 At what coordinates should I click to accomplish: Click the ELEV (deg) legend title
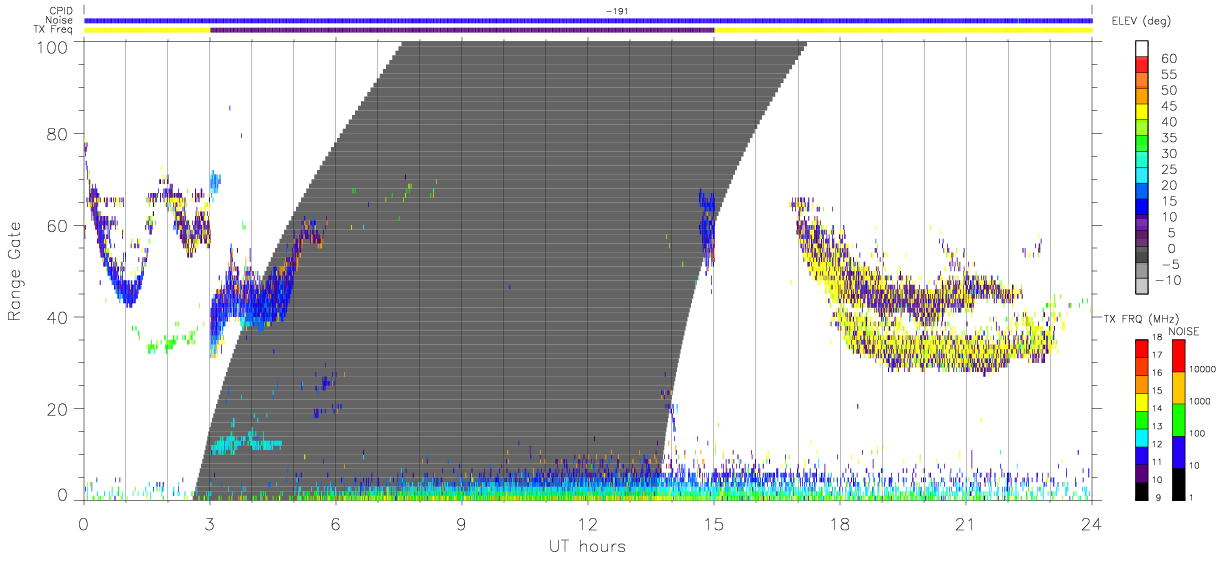tap(1141, 20)
